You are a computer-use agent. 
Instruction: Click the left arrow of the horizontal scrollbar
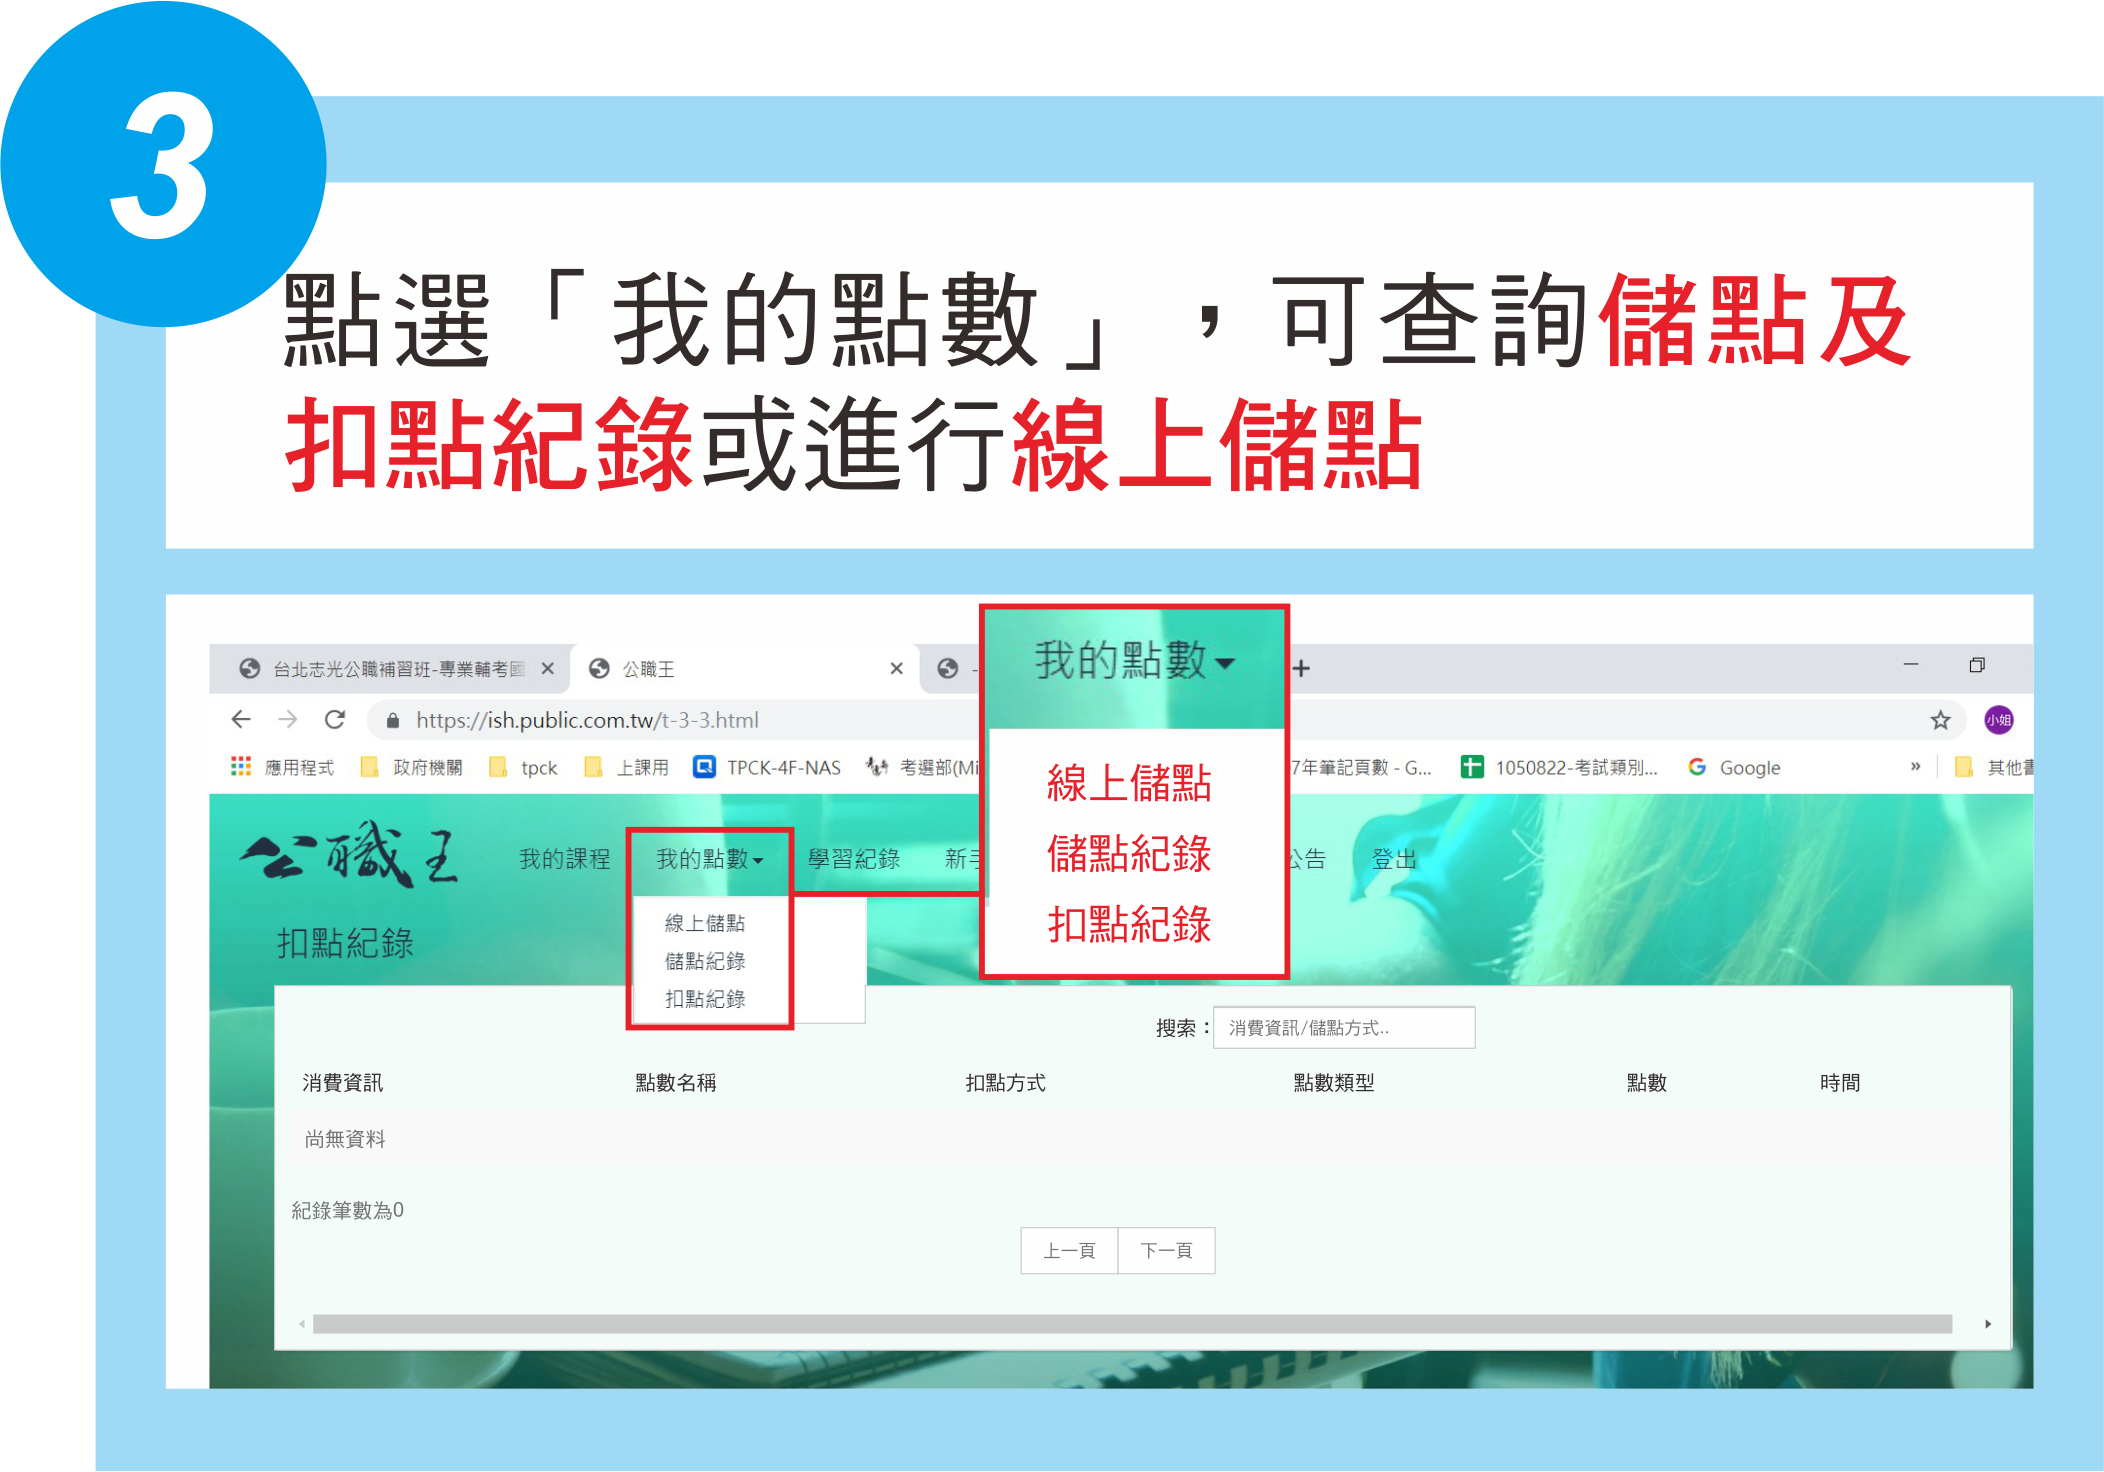(301, 1324)
